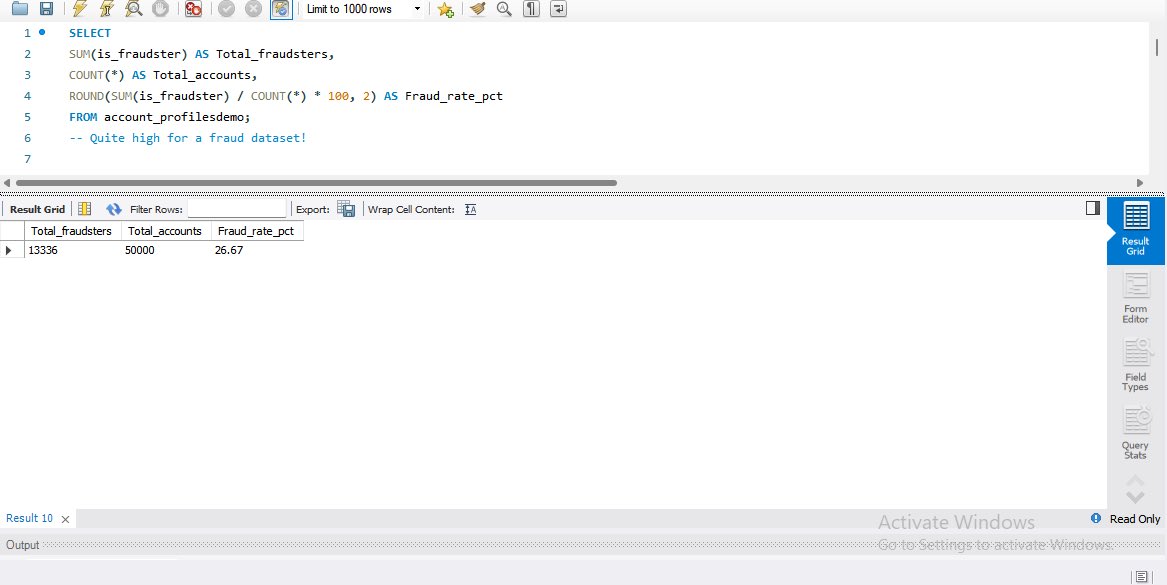Toggle invisible characters with the pilcrow icon
1167x585 pixels.
(x=531, y=9)
